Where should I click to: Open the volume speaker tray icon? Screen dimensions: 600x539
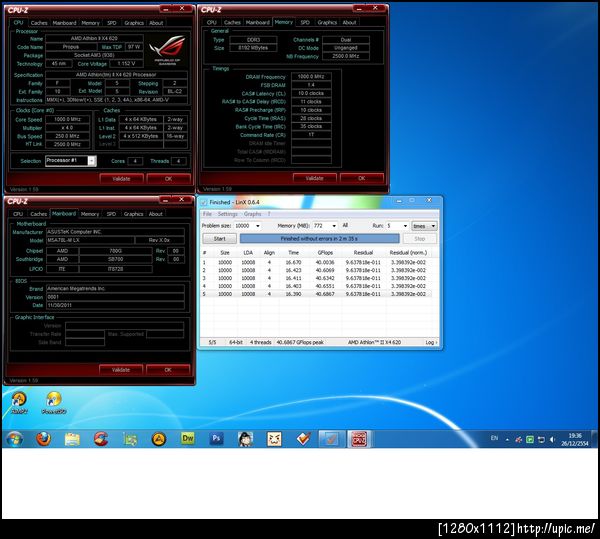[x=552, y=440]
